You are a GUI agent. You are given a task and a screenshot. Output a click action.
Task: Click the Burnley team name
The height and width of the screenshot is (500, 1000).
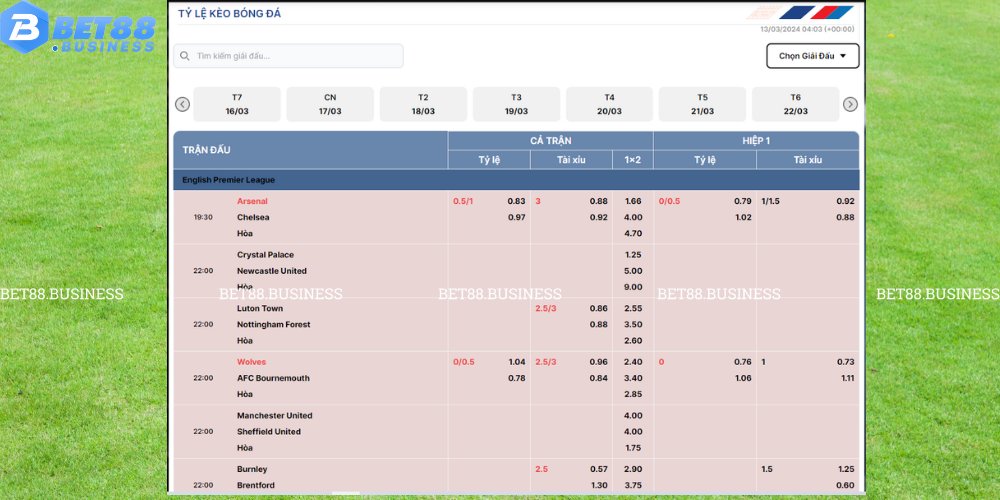(252, 469)
